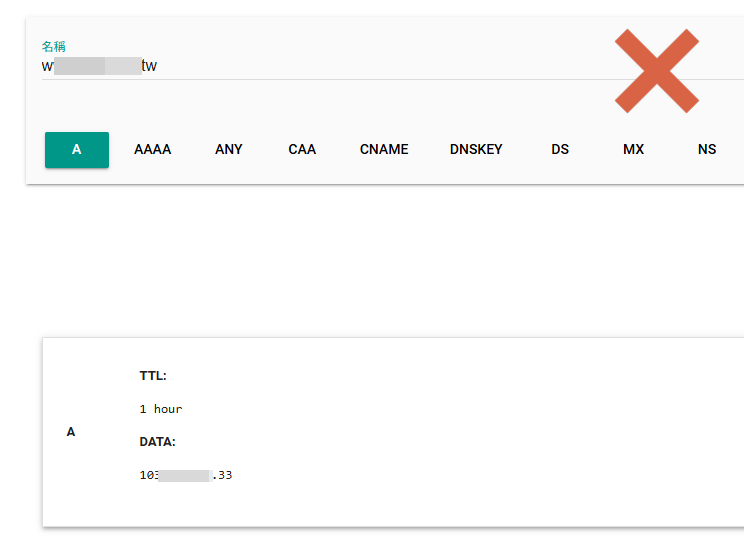Click the IP address ending in .33

pos(186,475)
